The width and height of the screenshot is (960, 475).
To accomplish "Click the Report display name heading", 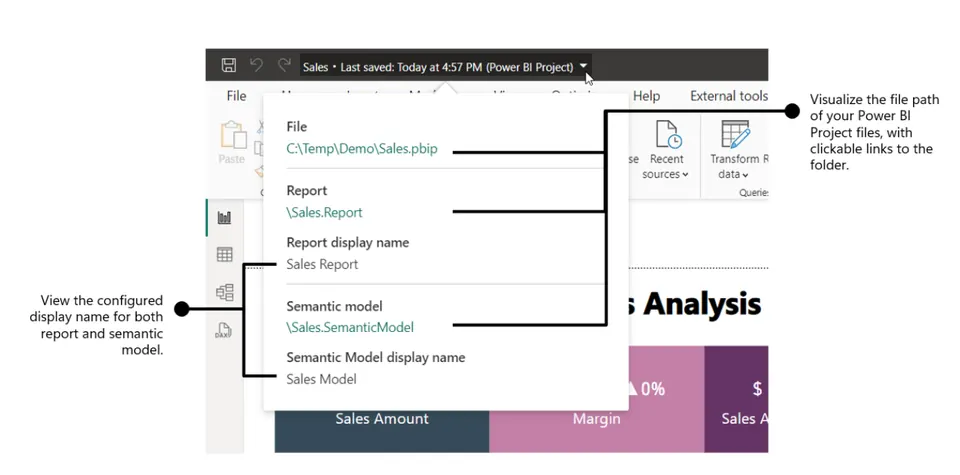I will [348, 242].
